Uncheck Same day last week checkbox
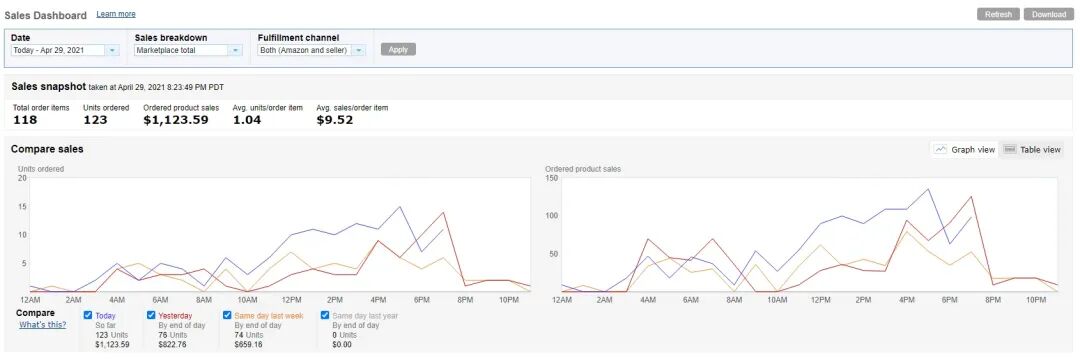This screenshot has height=360, width=1080. coord(227,315)
